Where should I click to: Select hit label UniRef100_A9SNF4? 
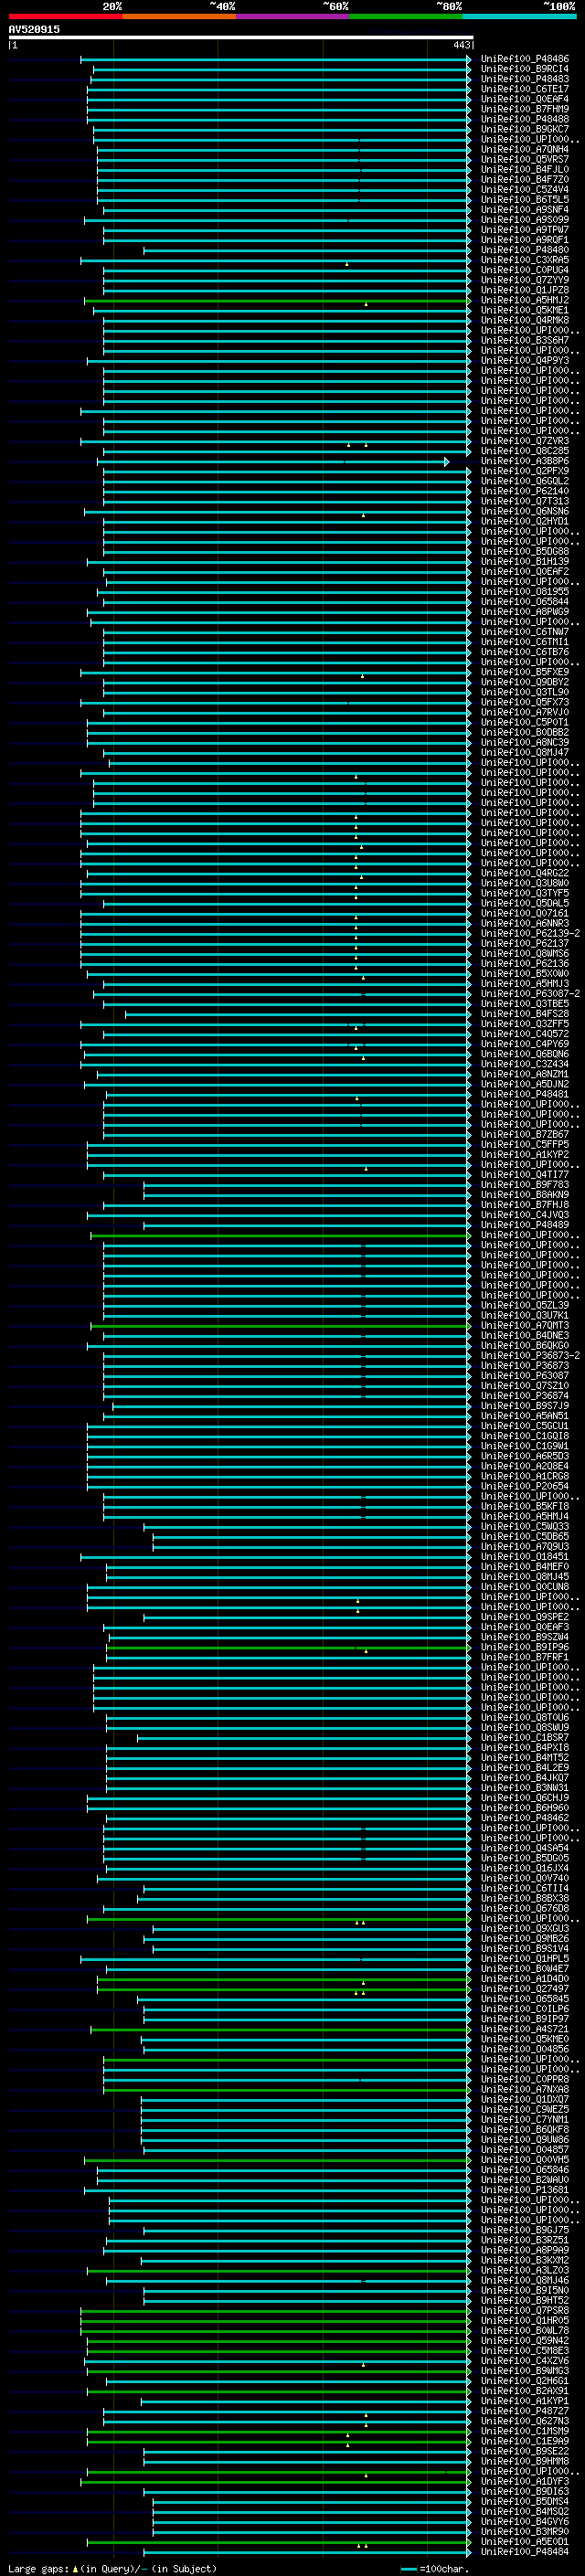pyautogui.click(x=525, y=209)
